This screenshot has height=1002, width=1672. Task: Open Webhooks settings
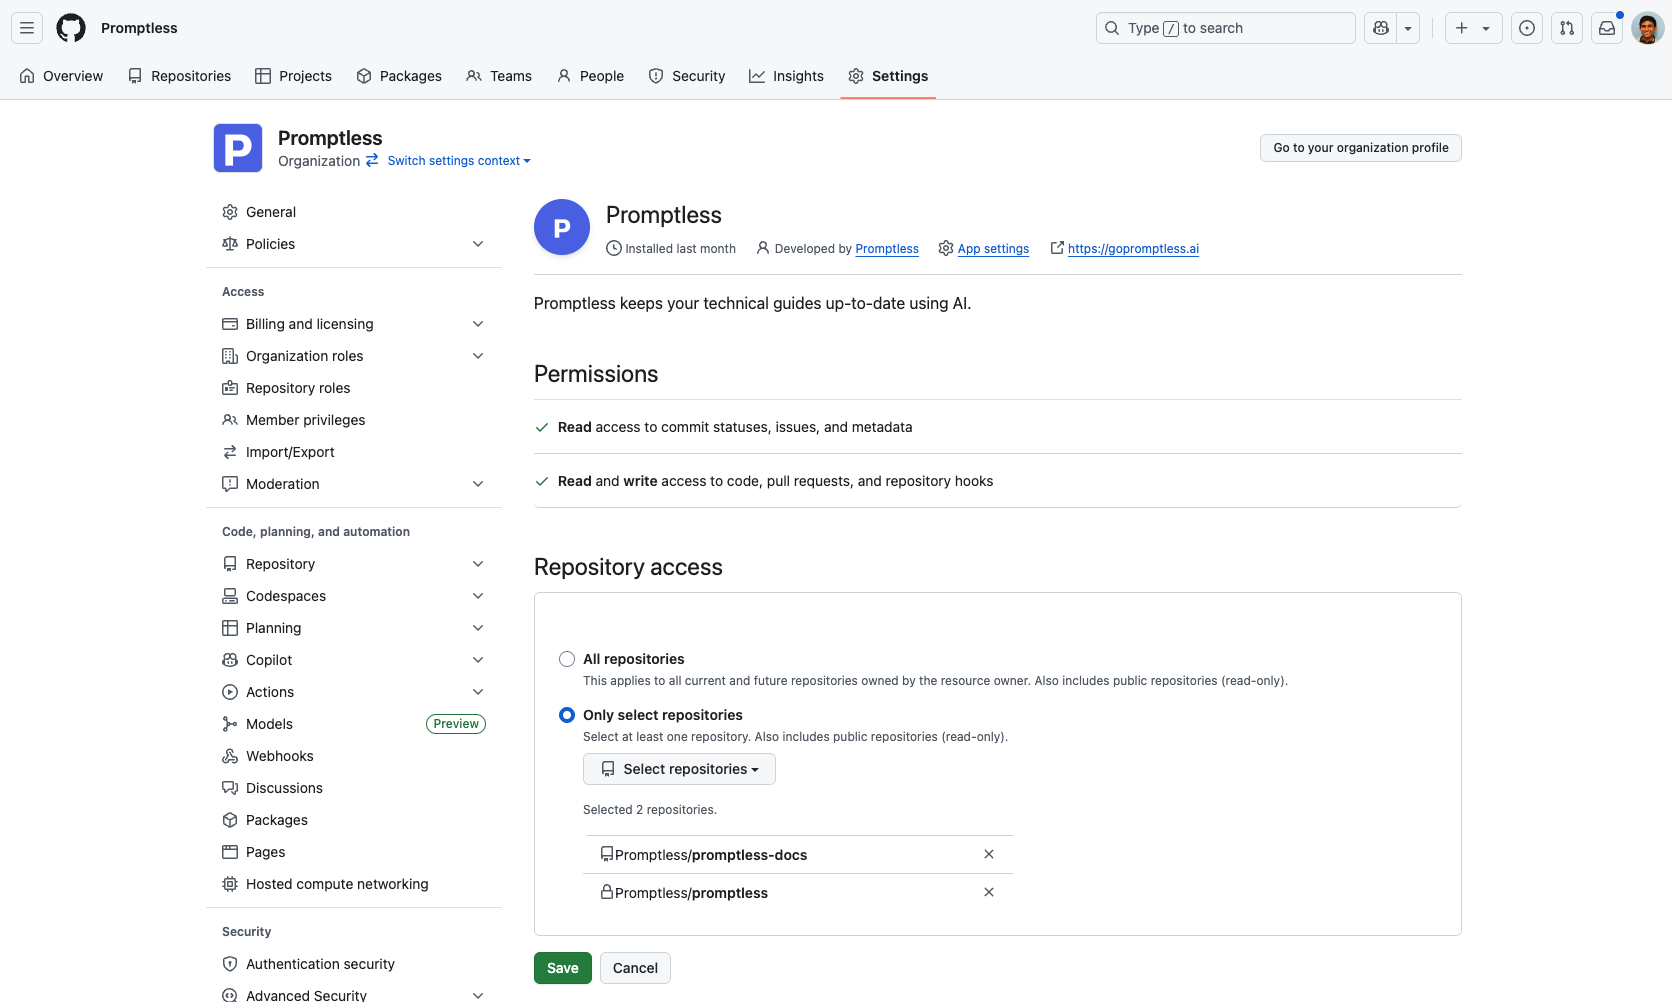click(x=354, y=756)
